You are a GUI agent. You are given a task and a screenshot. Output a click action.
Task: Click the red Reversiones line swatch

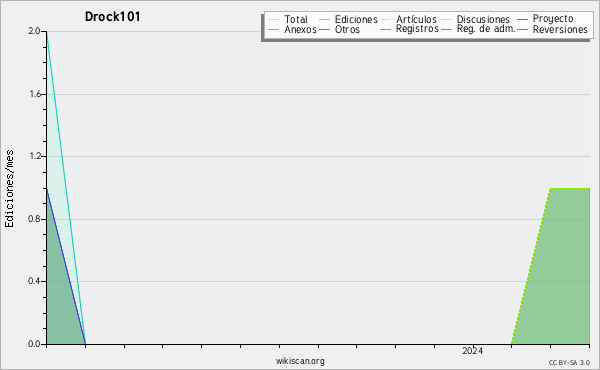[x=522, y=29]
